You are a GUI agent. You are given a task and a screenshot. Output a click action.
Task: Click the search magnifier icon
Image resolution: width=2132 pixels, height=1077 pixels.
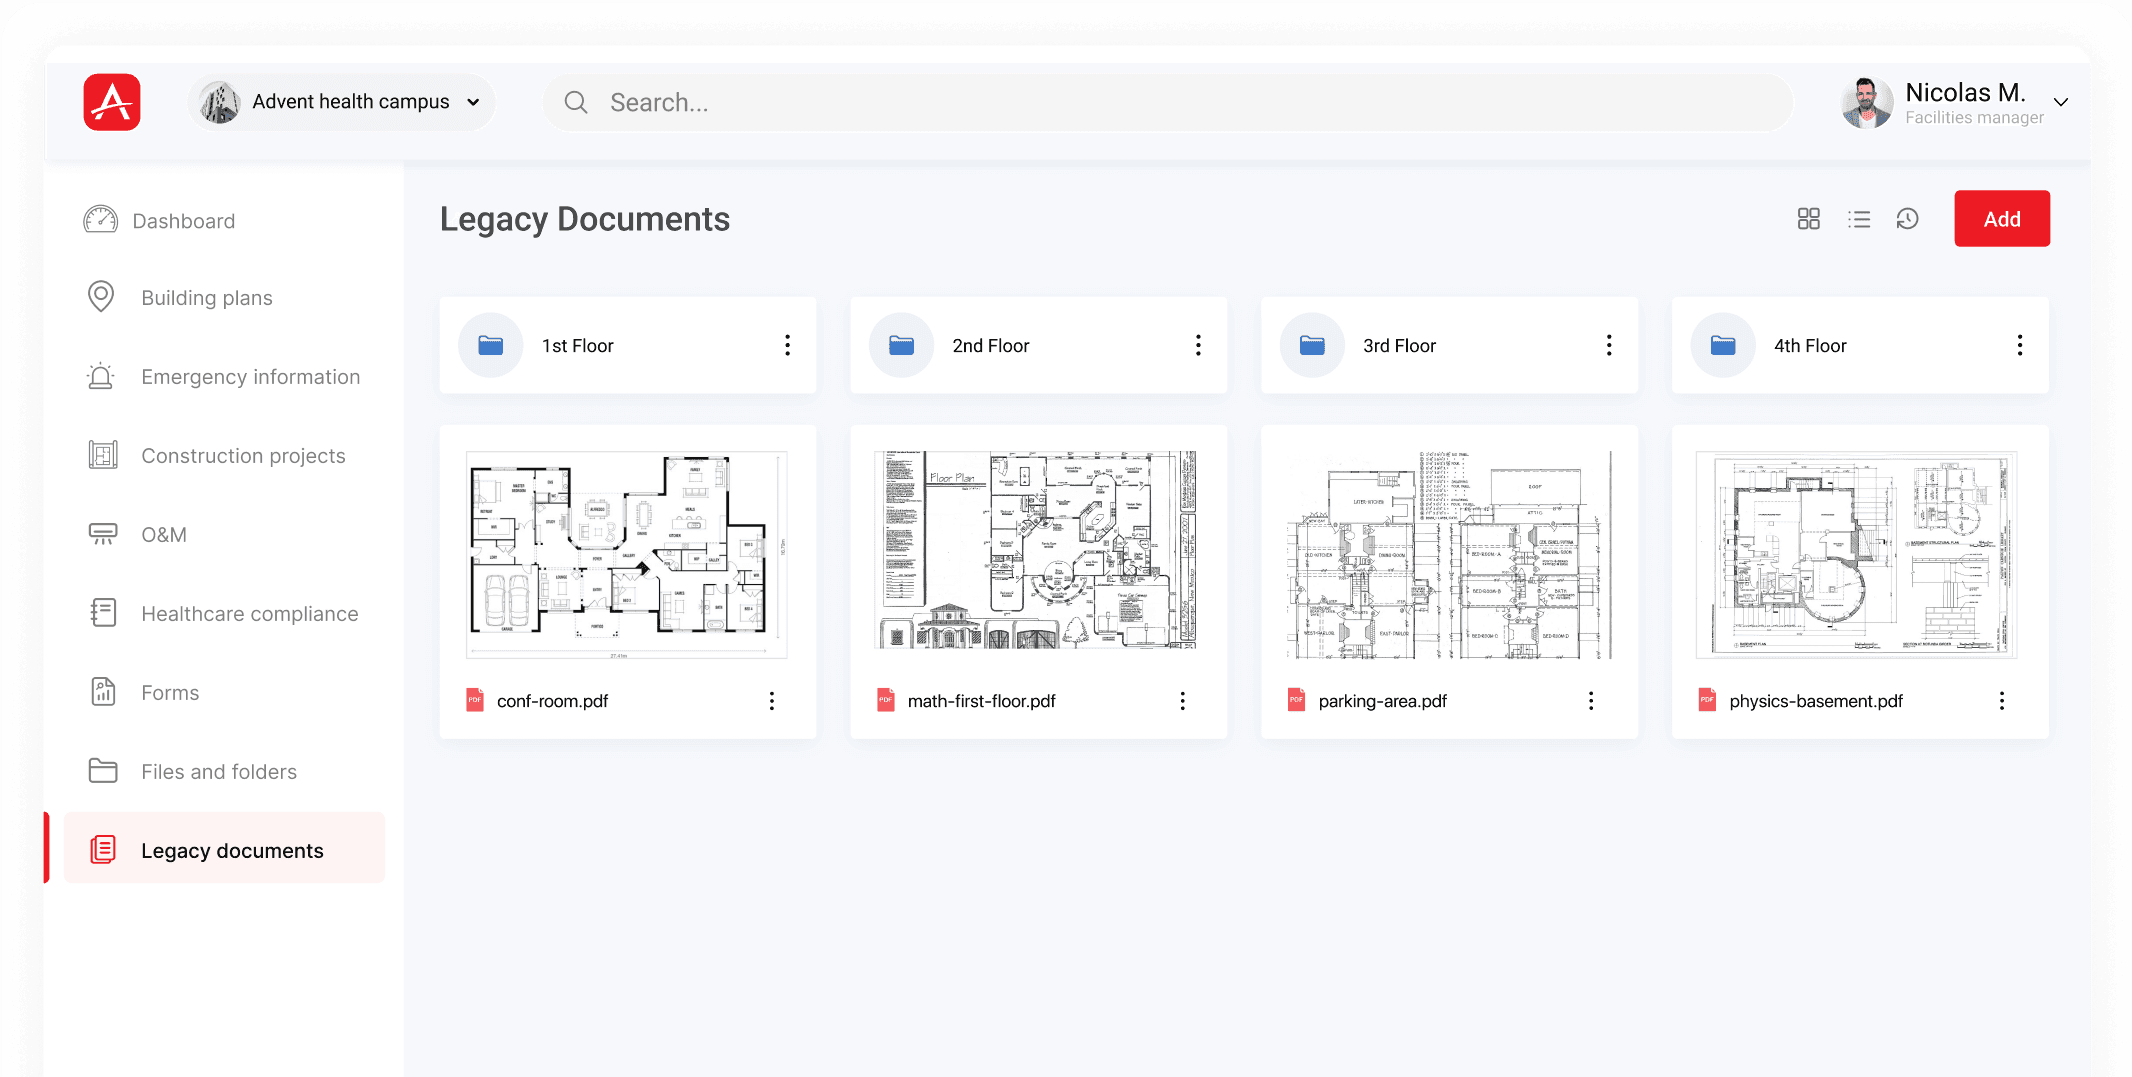pyautogui.click(x=576, y=101)
